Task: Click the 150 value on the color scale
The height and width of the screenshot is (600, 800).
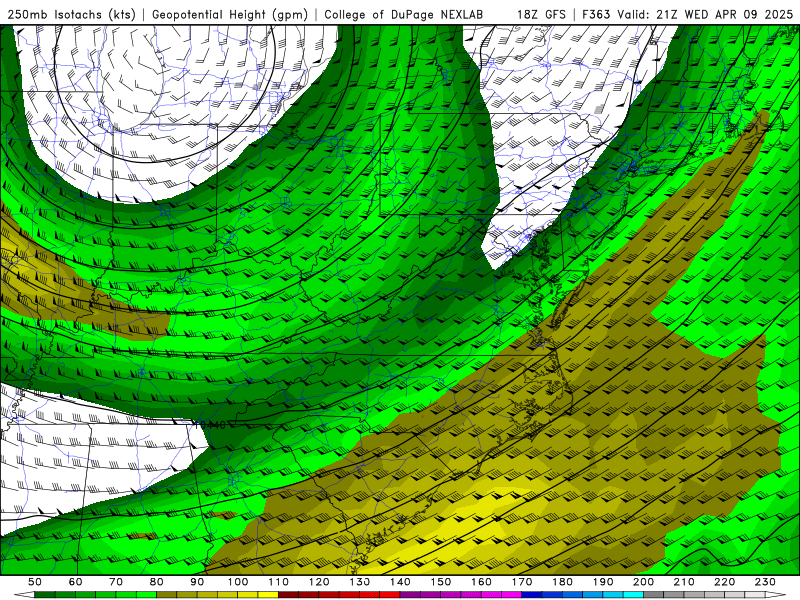Action: tap(441, 582)
